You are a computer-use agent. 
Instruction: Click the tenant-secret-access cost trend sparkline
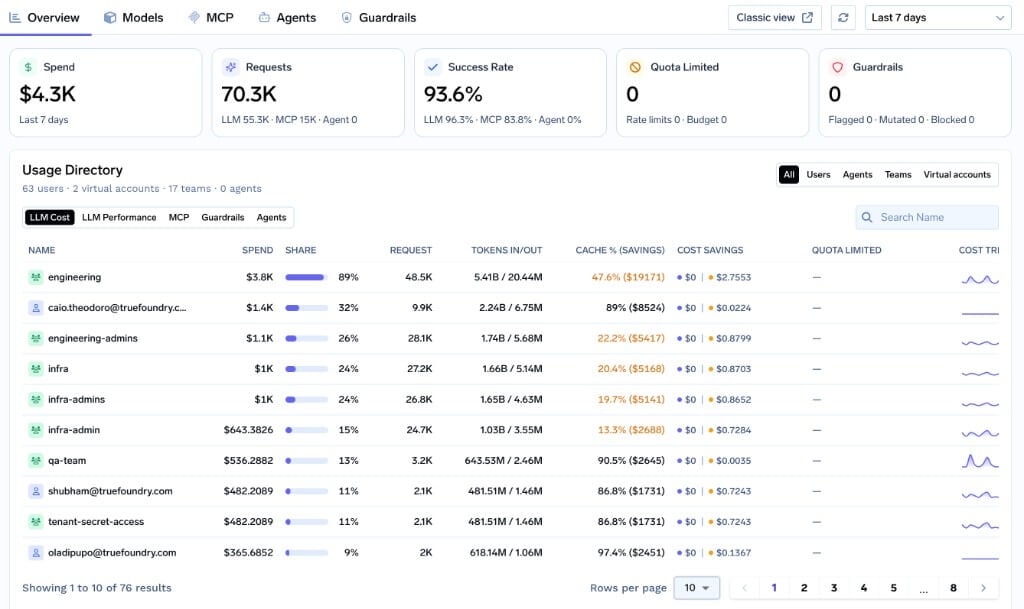[x=980, y=524]
